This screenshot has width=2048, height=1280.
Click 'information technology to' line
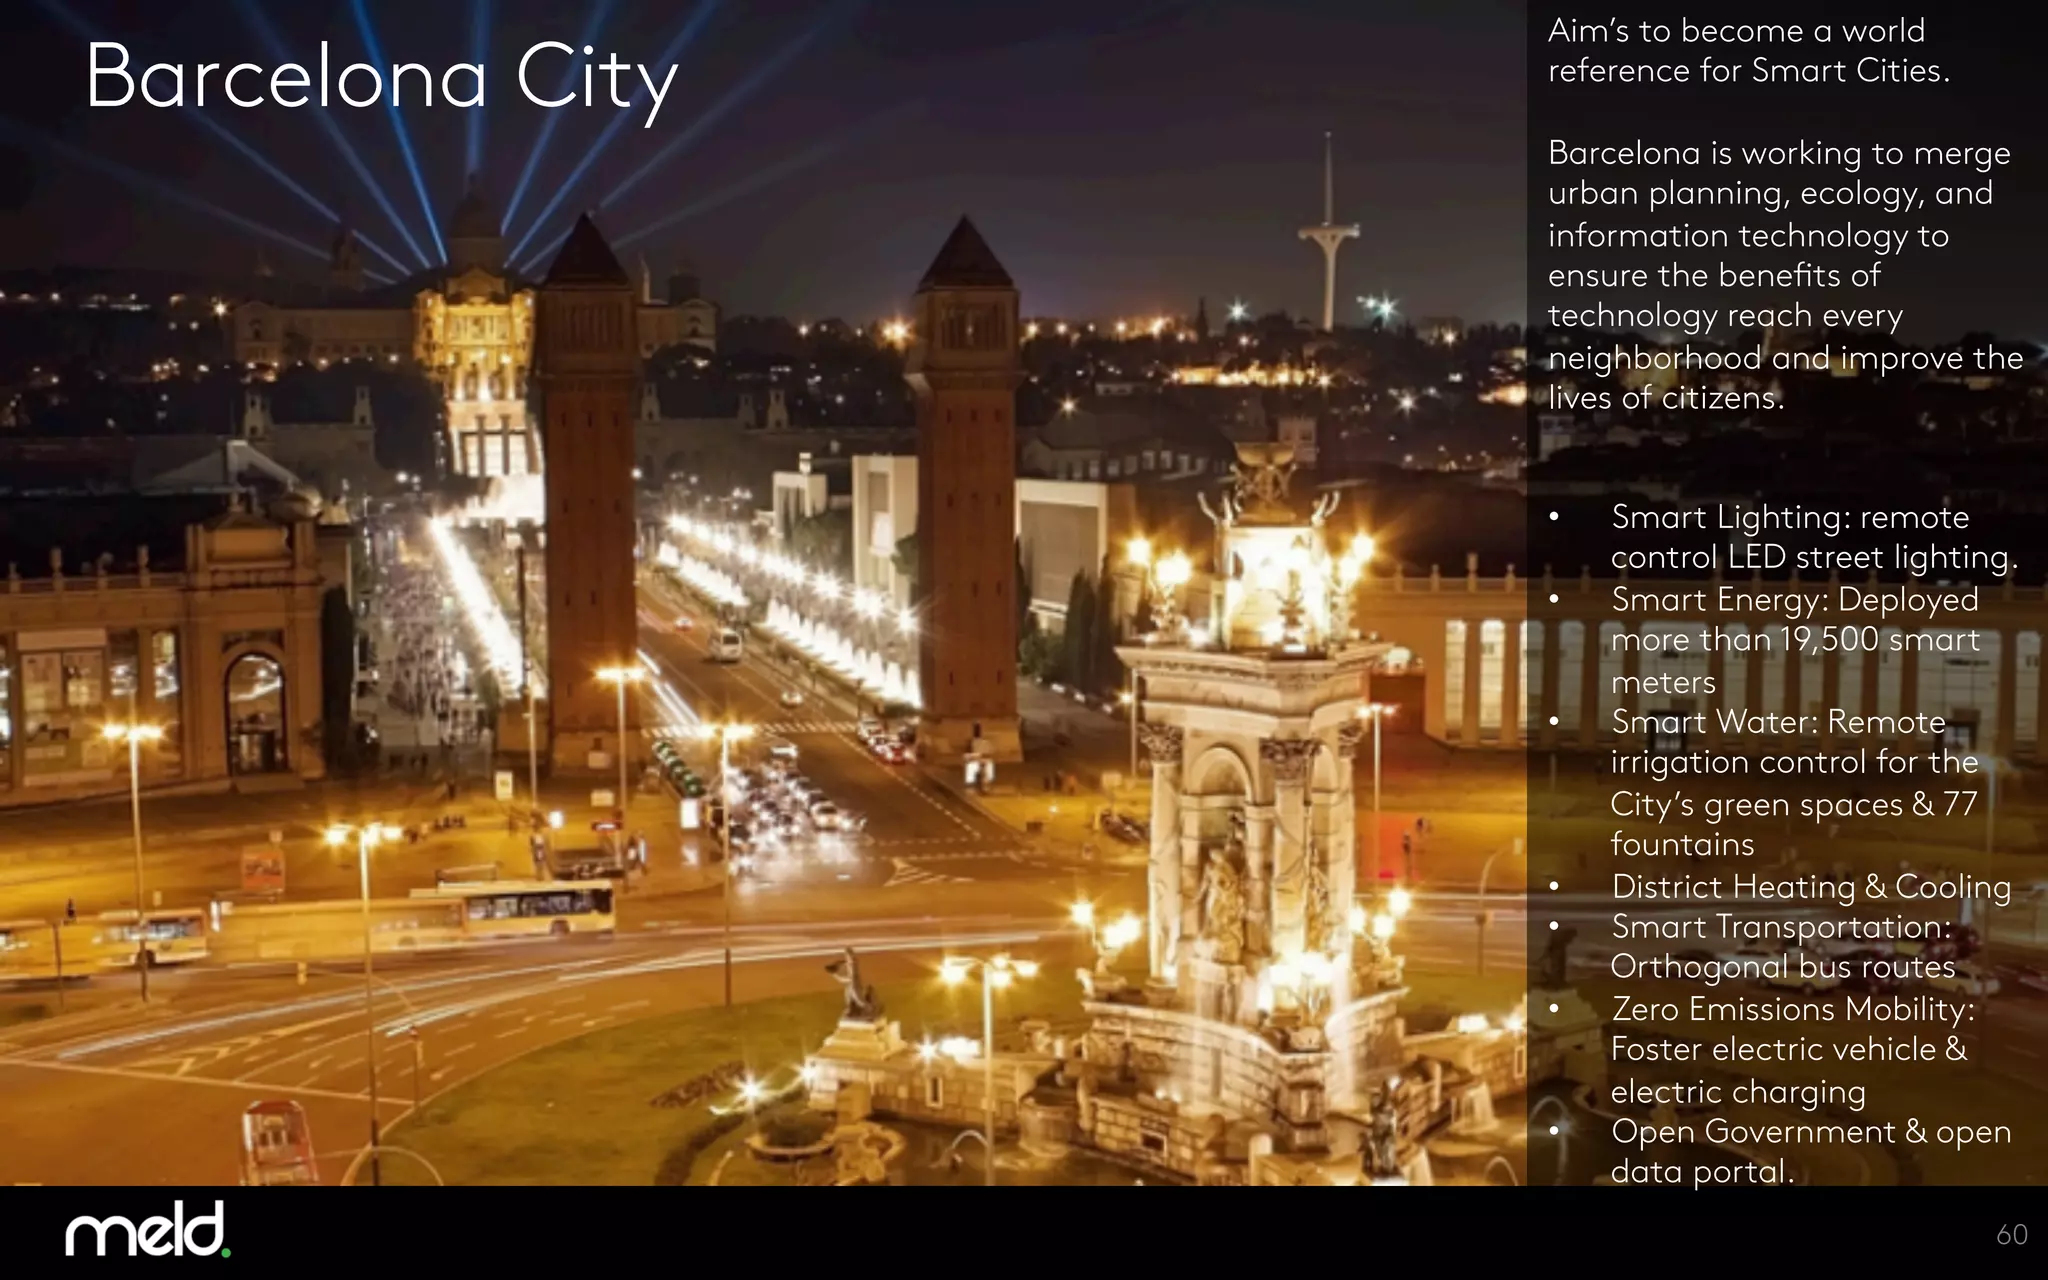pyautogui.click(x=1748, y=235)
